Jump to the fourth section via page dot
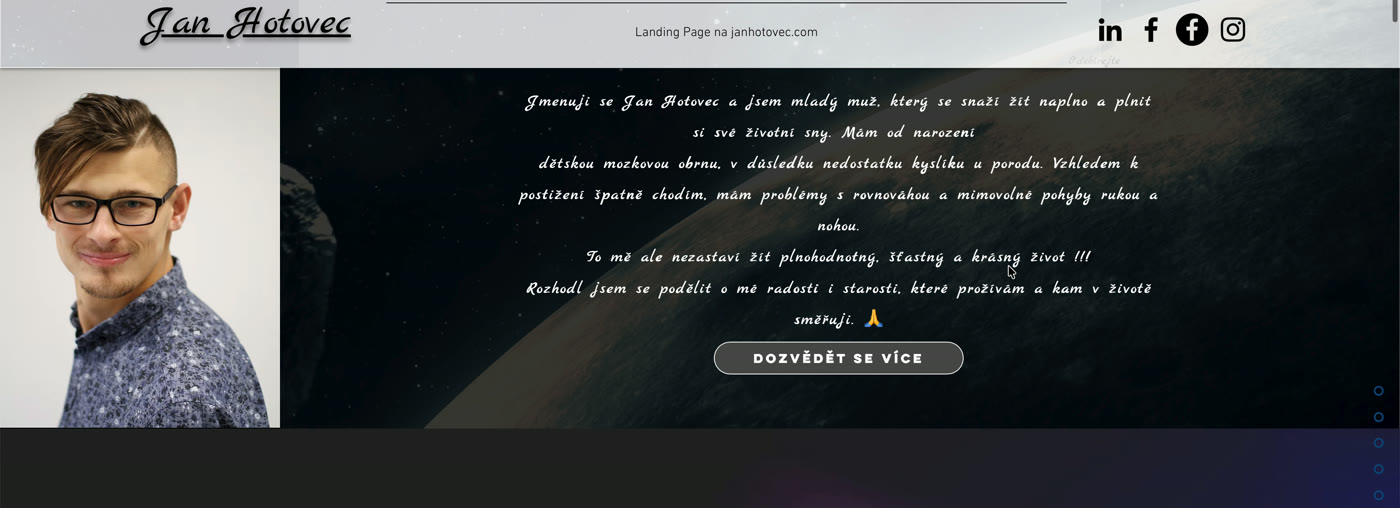Image resolution: width=1400 pixels, height=508 pixels. [1378, 469]
